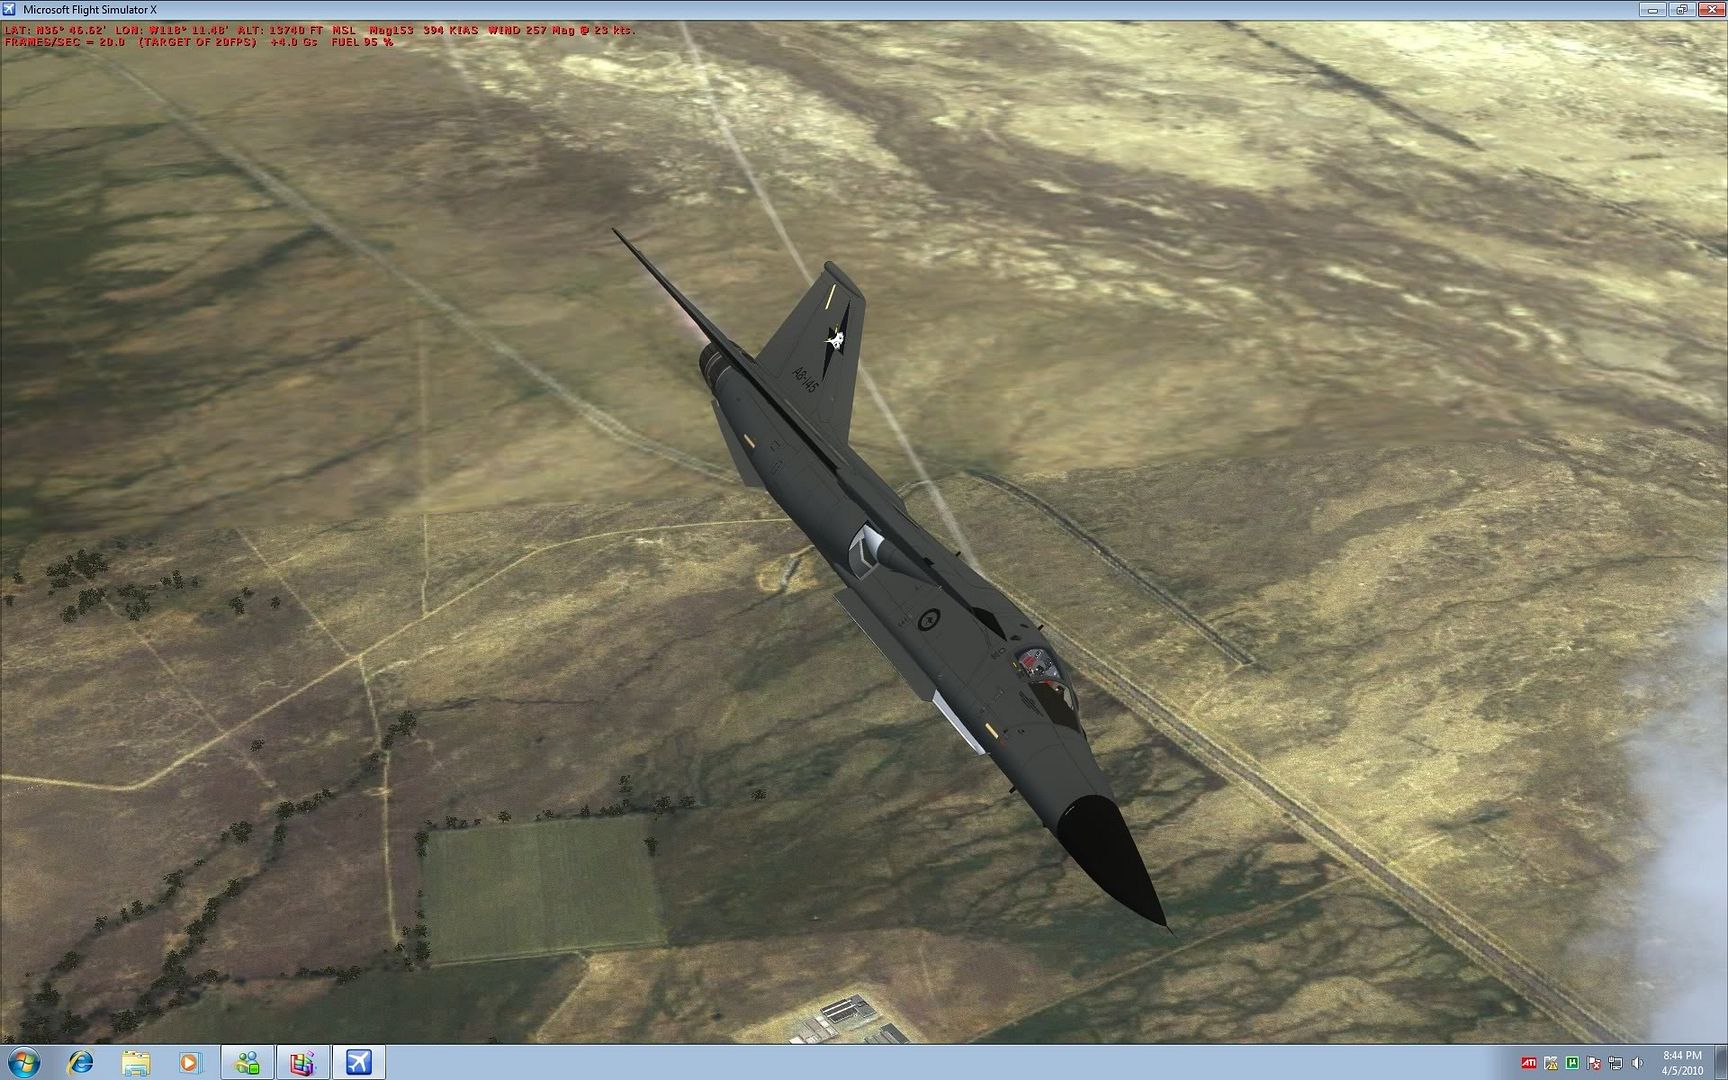
Task: Select the Flight Simulator airplane taskbar button
Action: (x=358, y=1062)
